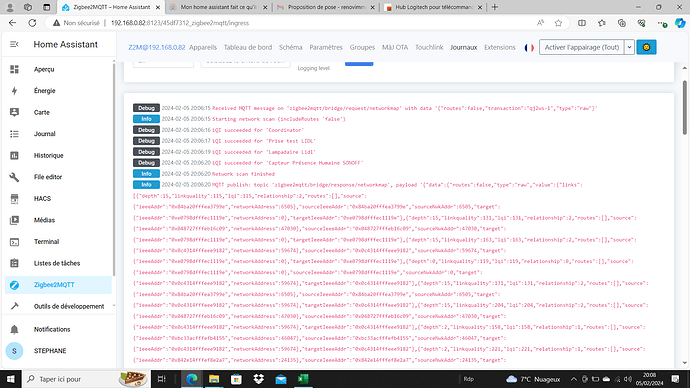Click the yellow face theme button
Viewport: 690px width, 388px height.
(x=646, y=47)
